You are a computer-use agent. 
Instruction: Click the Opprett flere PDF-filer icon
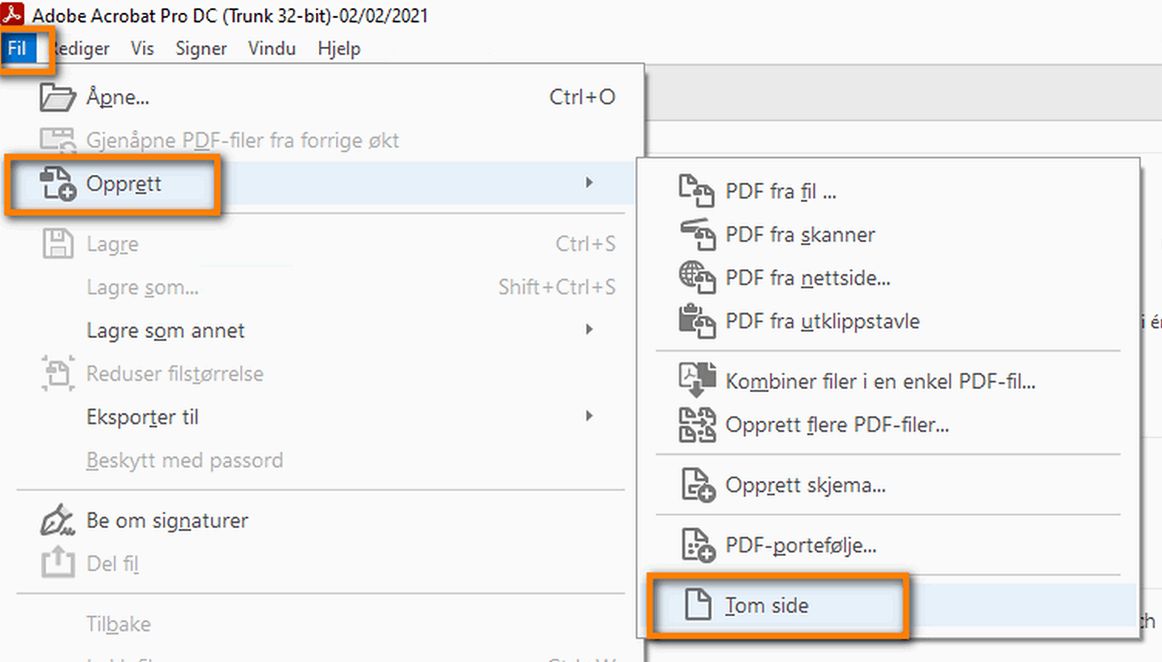click(x=700, y=425)
